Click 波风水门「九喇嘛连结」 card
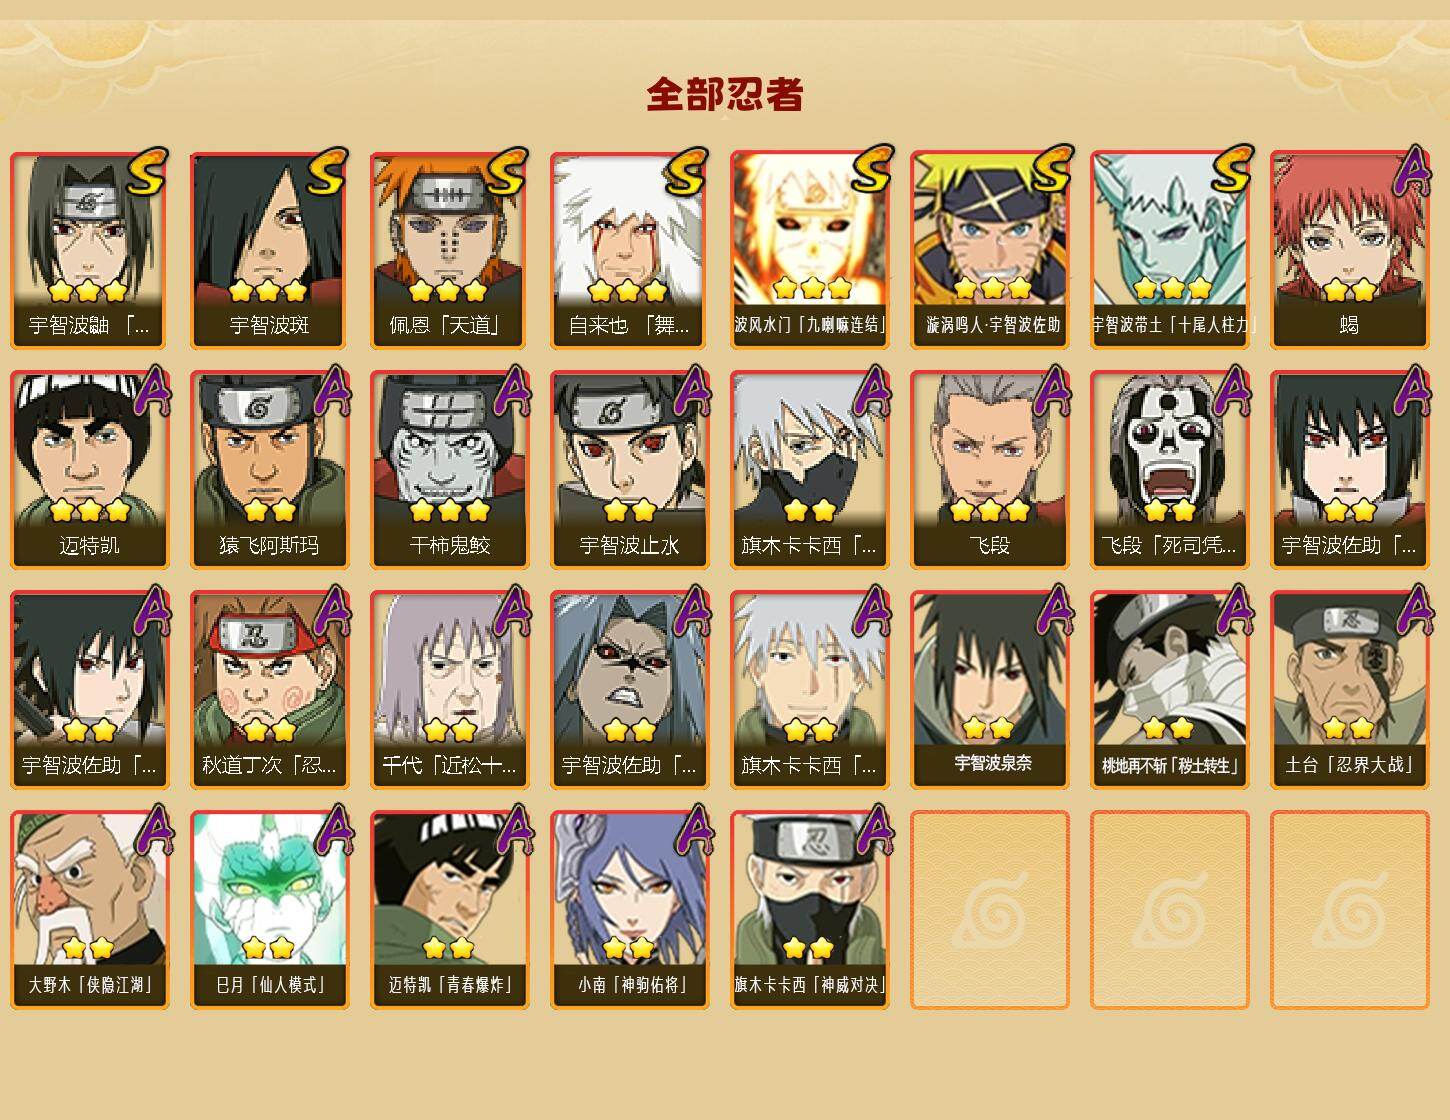Viewport: 1450px width, 1120px height. [x=809, y=250]
